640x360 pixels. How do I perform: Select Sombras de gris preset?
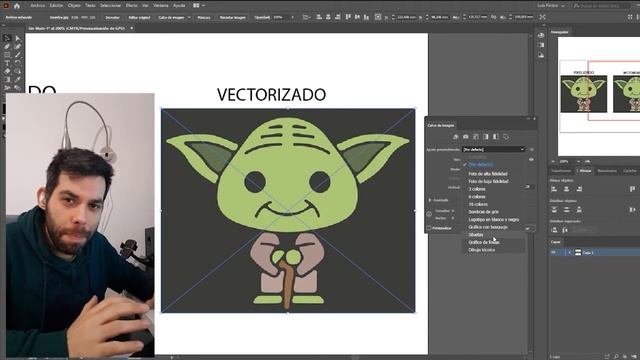pos(483,212)
